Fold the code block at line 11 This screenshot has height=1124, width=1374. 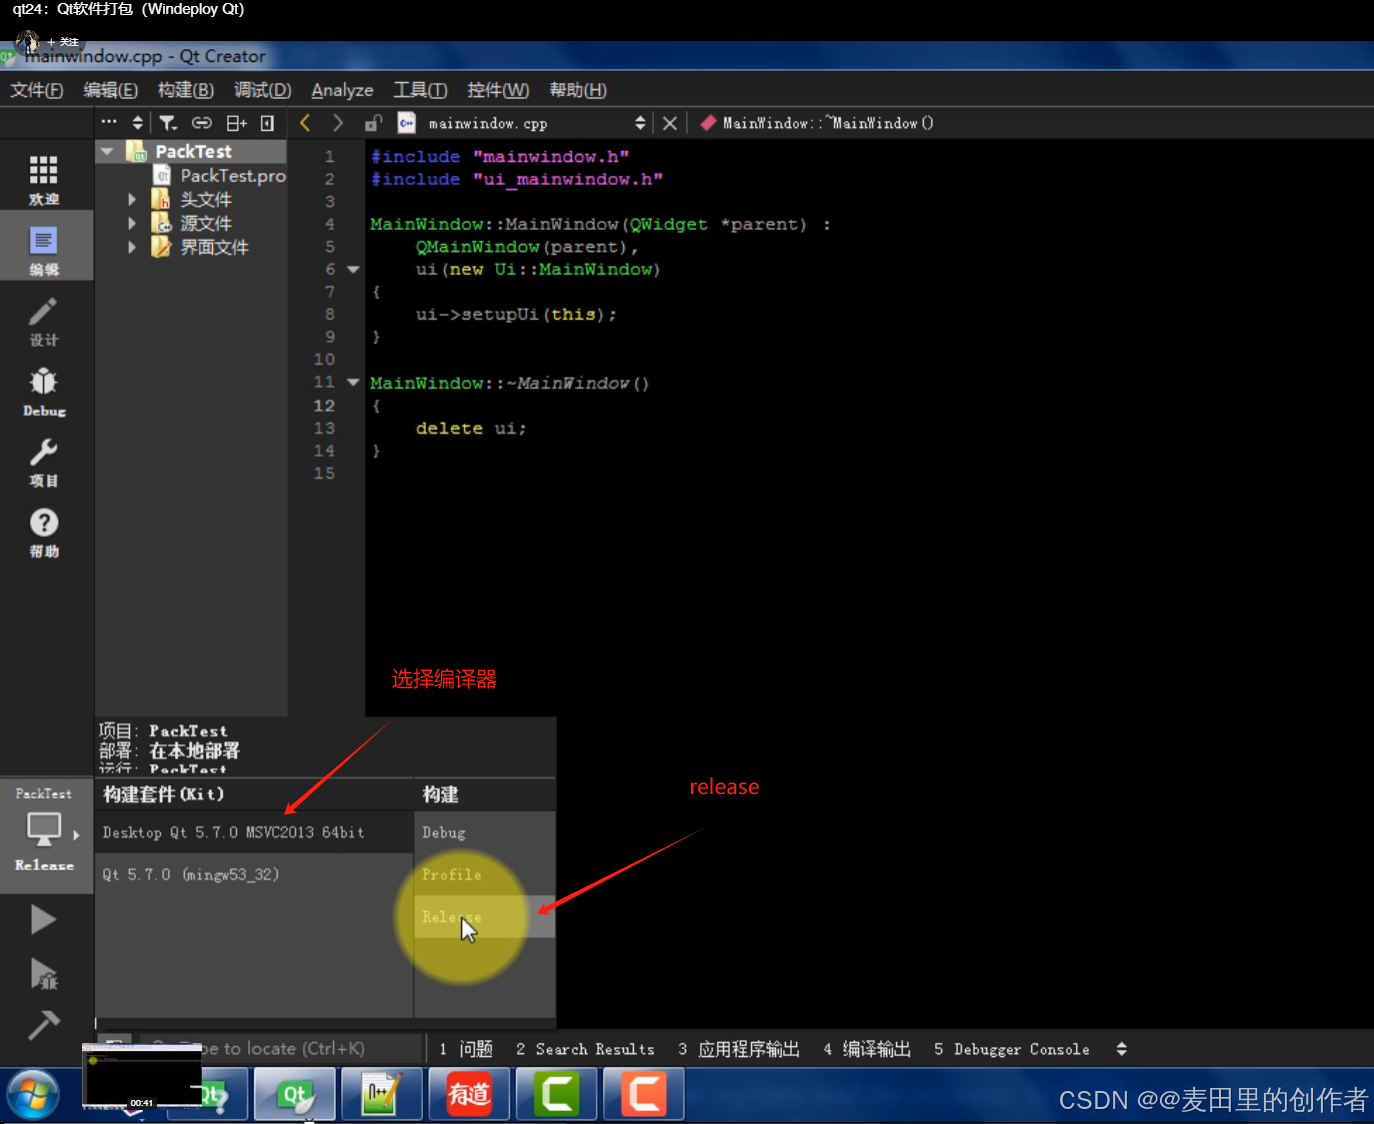point(353,382)
